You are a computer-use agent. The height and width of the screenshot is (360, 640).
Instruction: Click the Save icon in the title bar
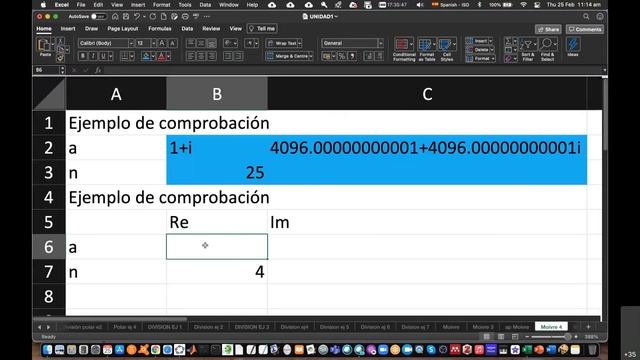click(126, 17)
